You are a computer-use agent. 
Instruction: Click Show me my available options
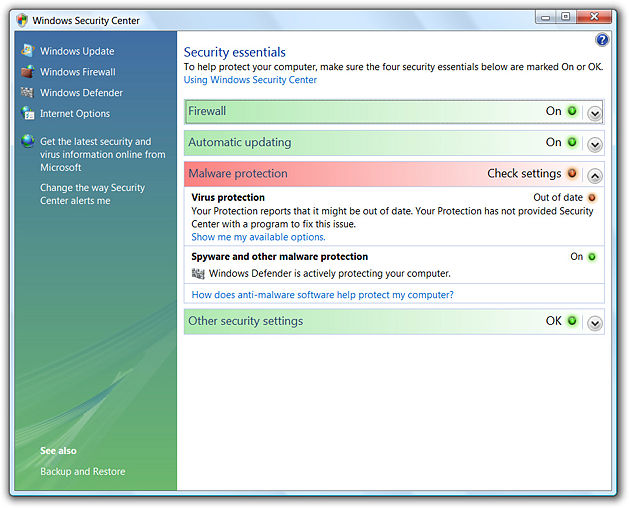pyautogui.click(x=258, y=237)
